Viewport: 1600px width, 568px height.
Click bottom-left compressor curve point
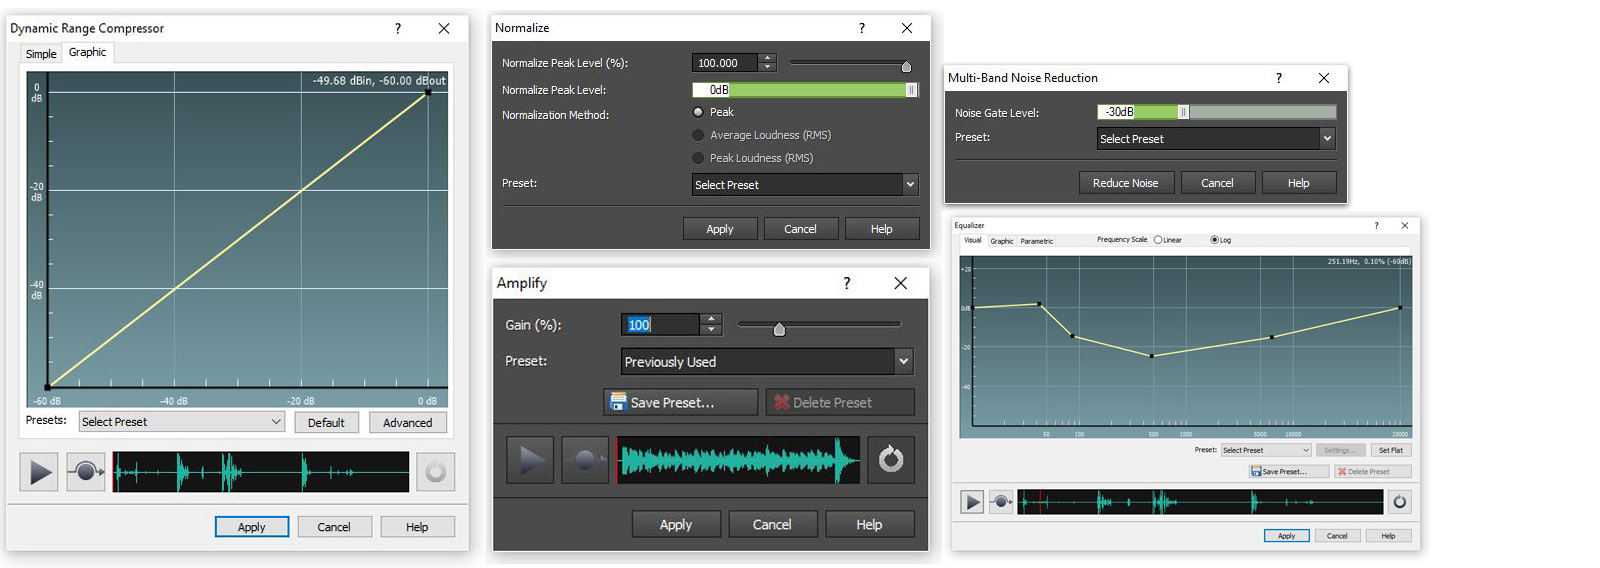48,386
